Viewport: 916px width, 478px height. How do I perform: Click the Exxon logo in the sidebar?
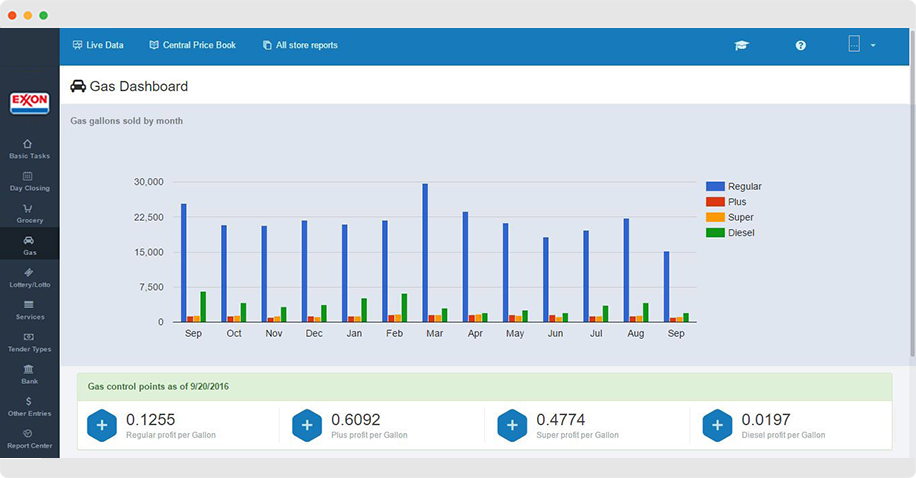pos(29,103)
